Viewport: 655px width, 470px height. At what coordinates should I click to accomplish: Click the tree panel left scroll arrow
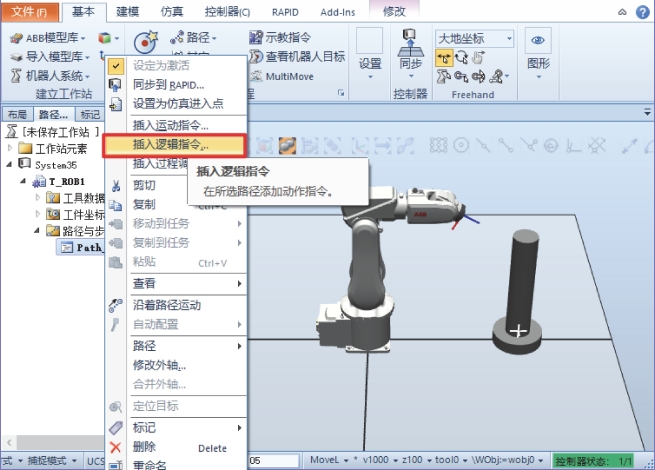coord(9,442)
